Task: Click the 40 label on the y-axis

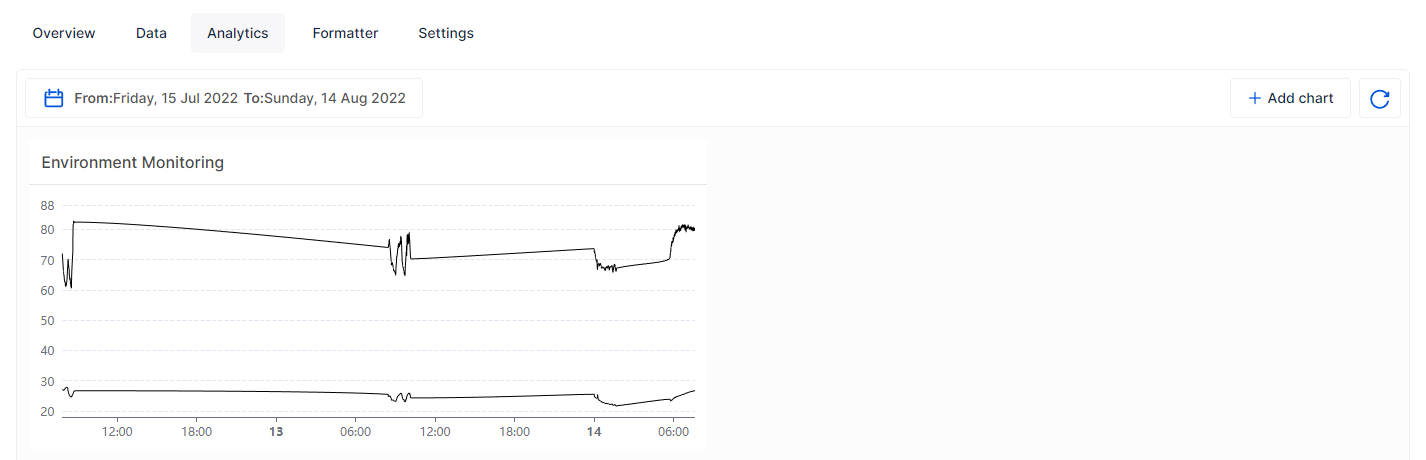Action: [47, 351]
